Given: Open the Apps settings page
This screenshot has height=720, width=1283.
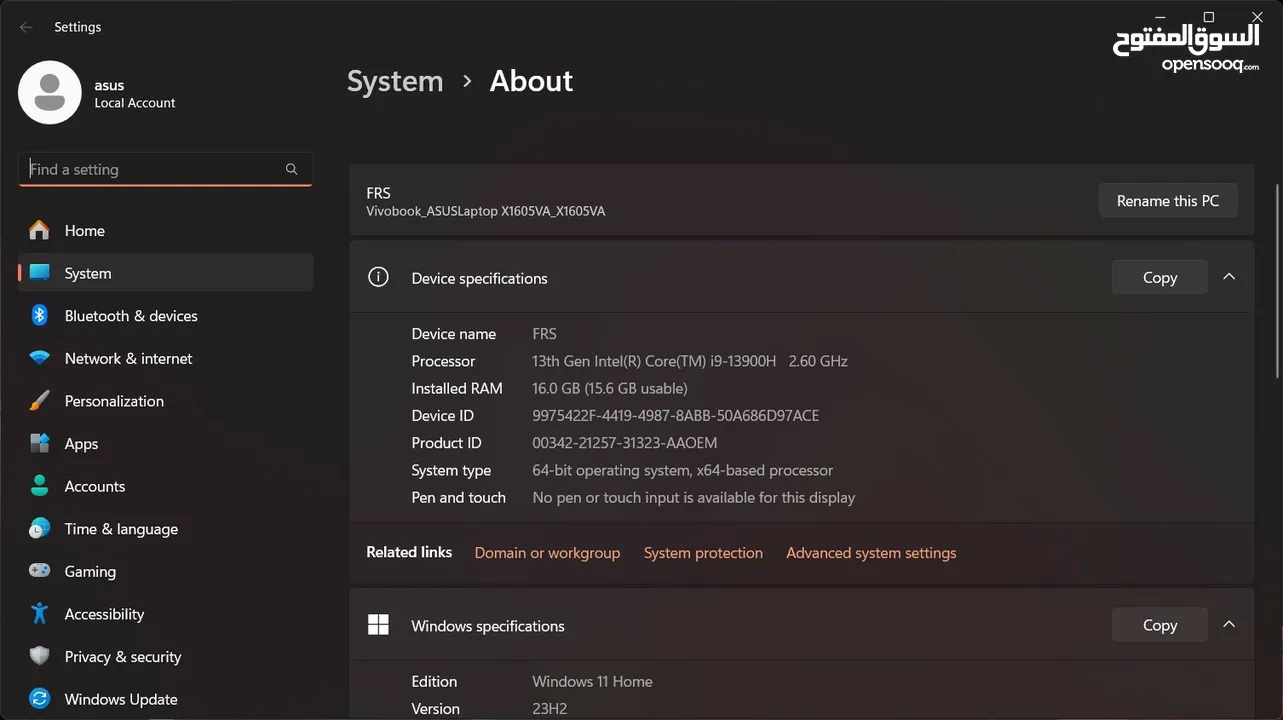Looking at the screenshot, I should pos(166,443).
